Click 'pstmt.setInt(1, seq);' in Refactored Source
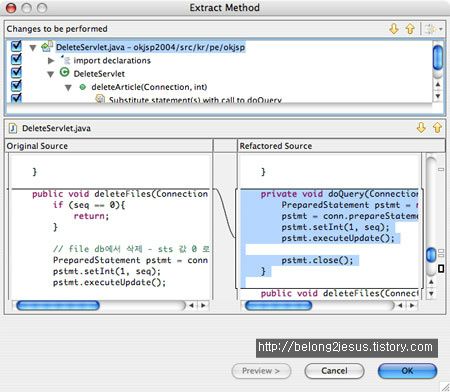450x392 pixels. (335, 227)
